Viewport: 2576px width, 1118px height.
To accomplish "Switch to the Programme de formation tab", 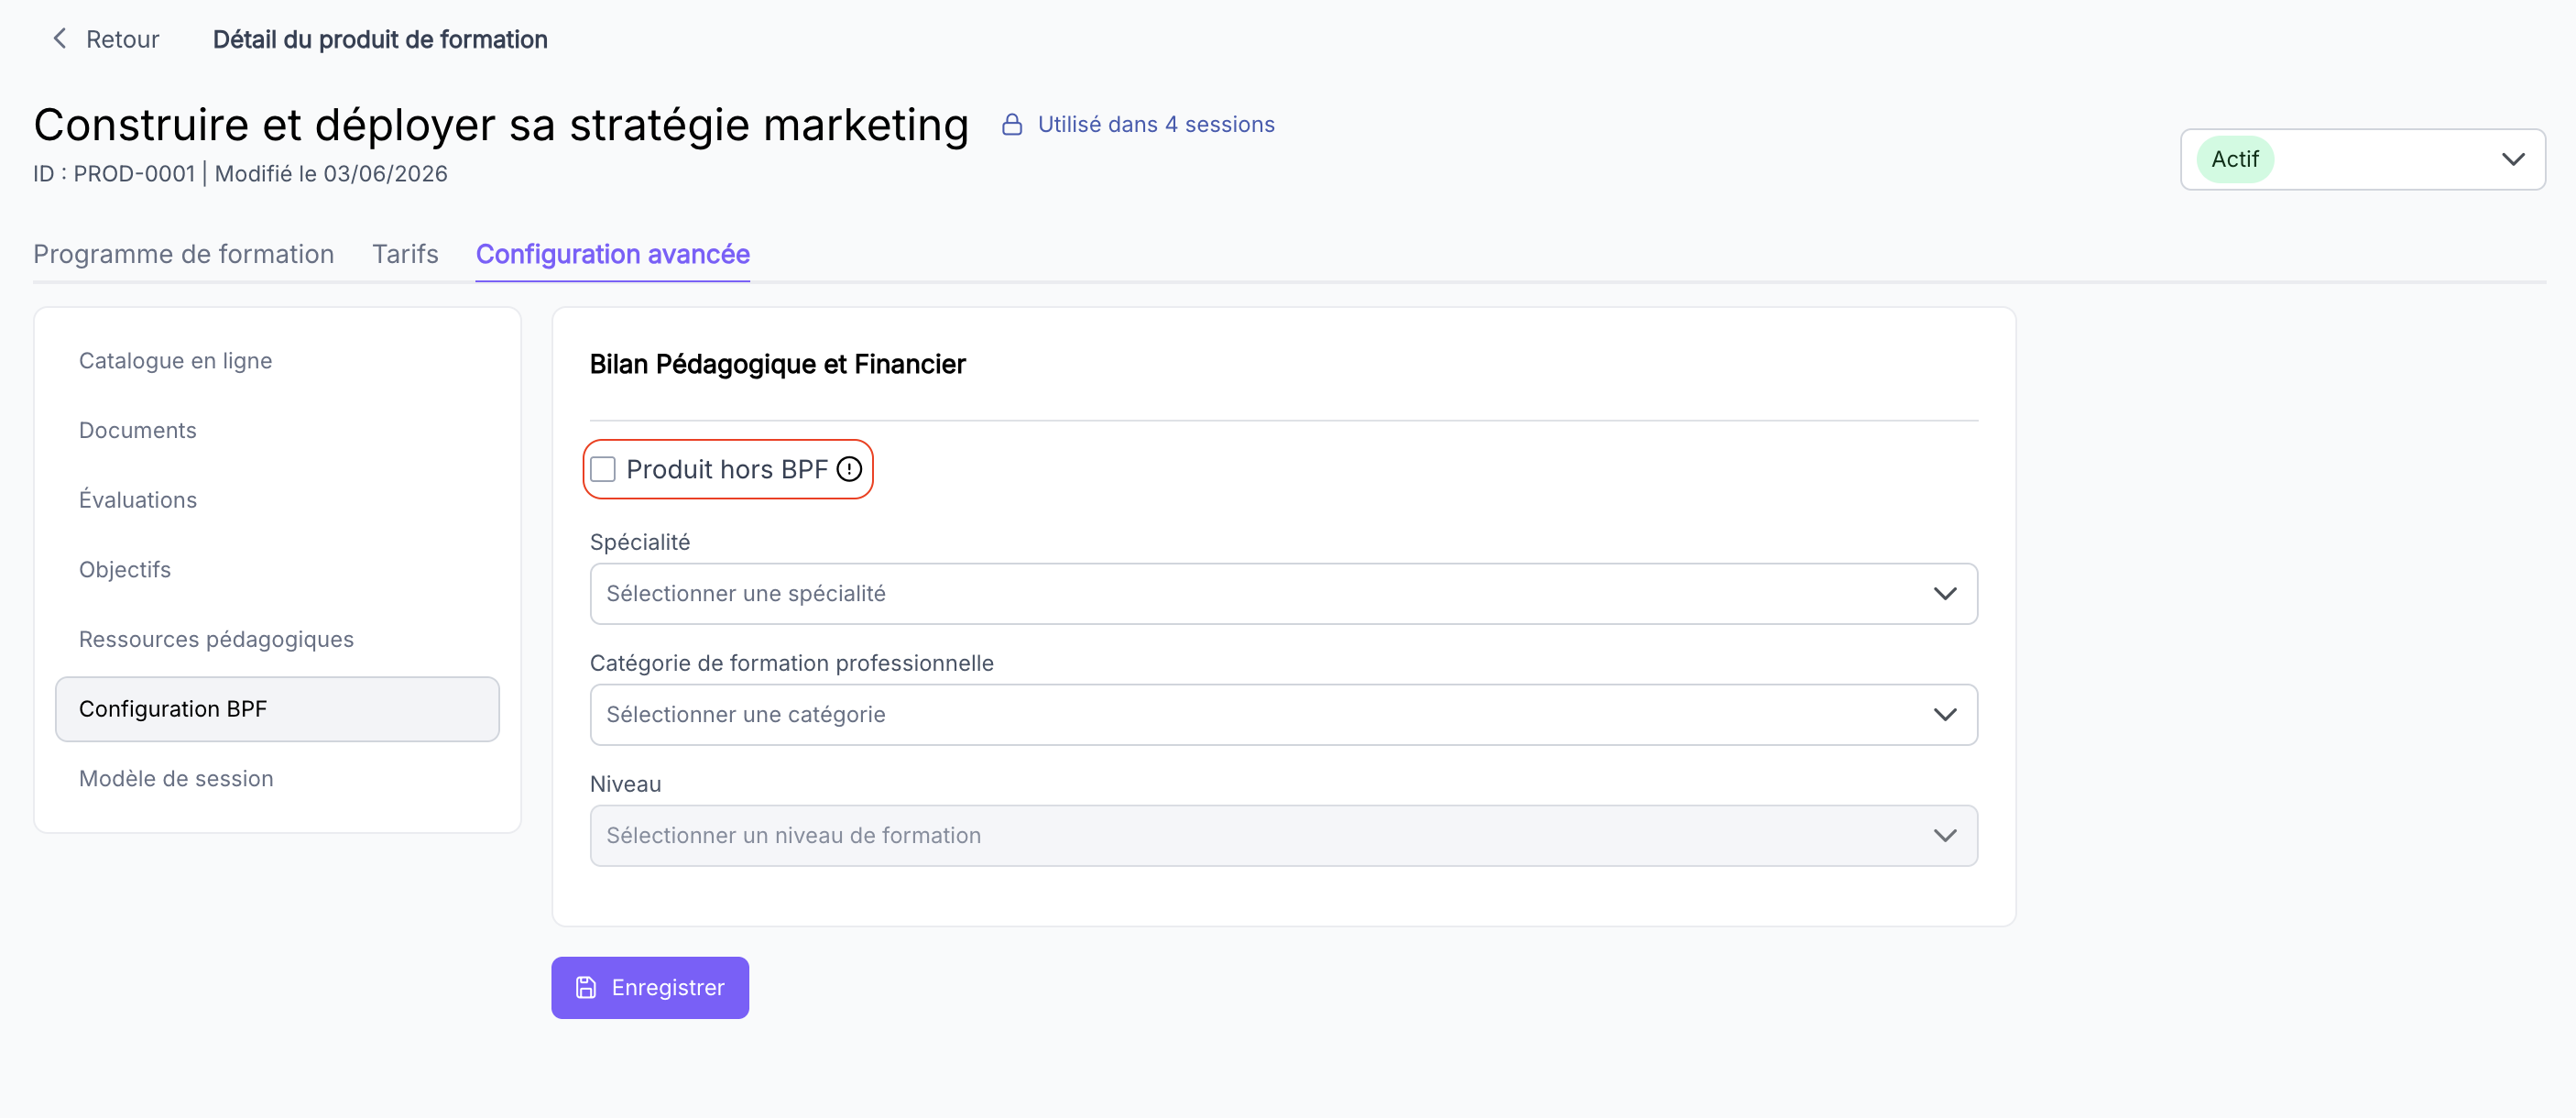I will coord(184,254).
